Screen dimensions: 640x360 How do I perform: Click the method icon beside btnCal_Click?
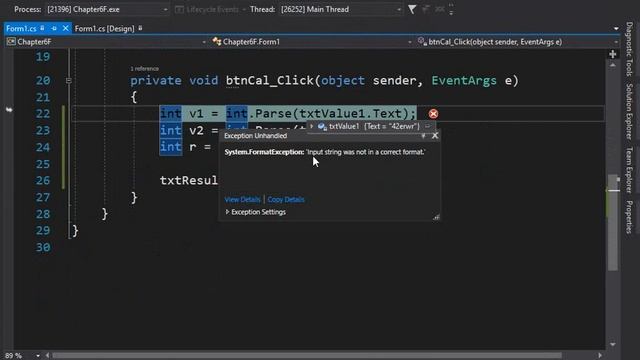click(422, 42)
